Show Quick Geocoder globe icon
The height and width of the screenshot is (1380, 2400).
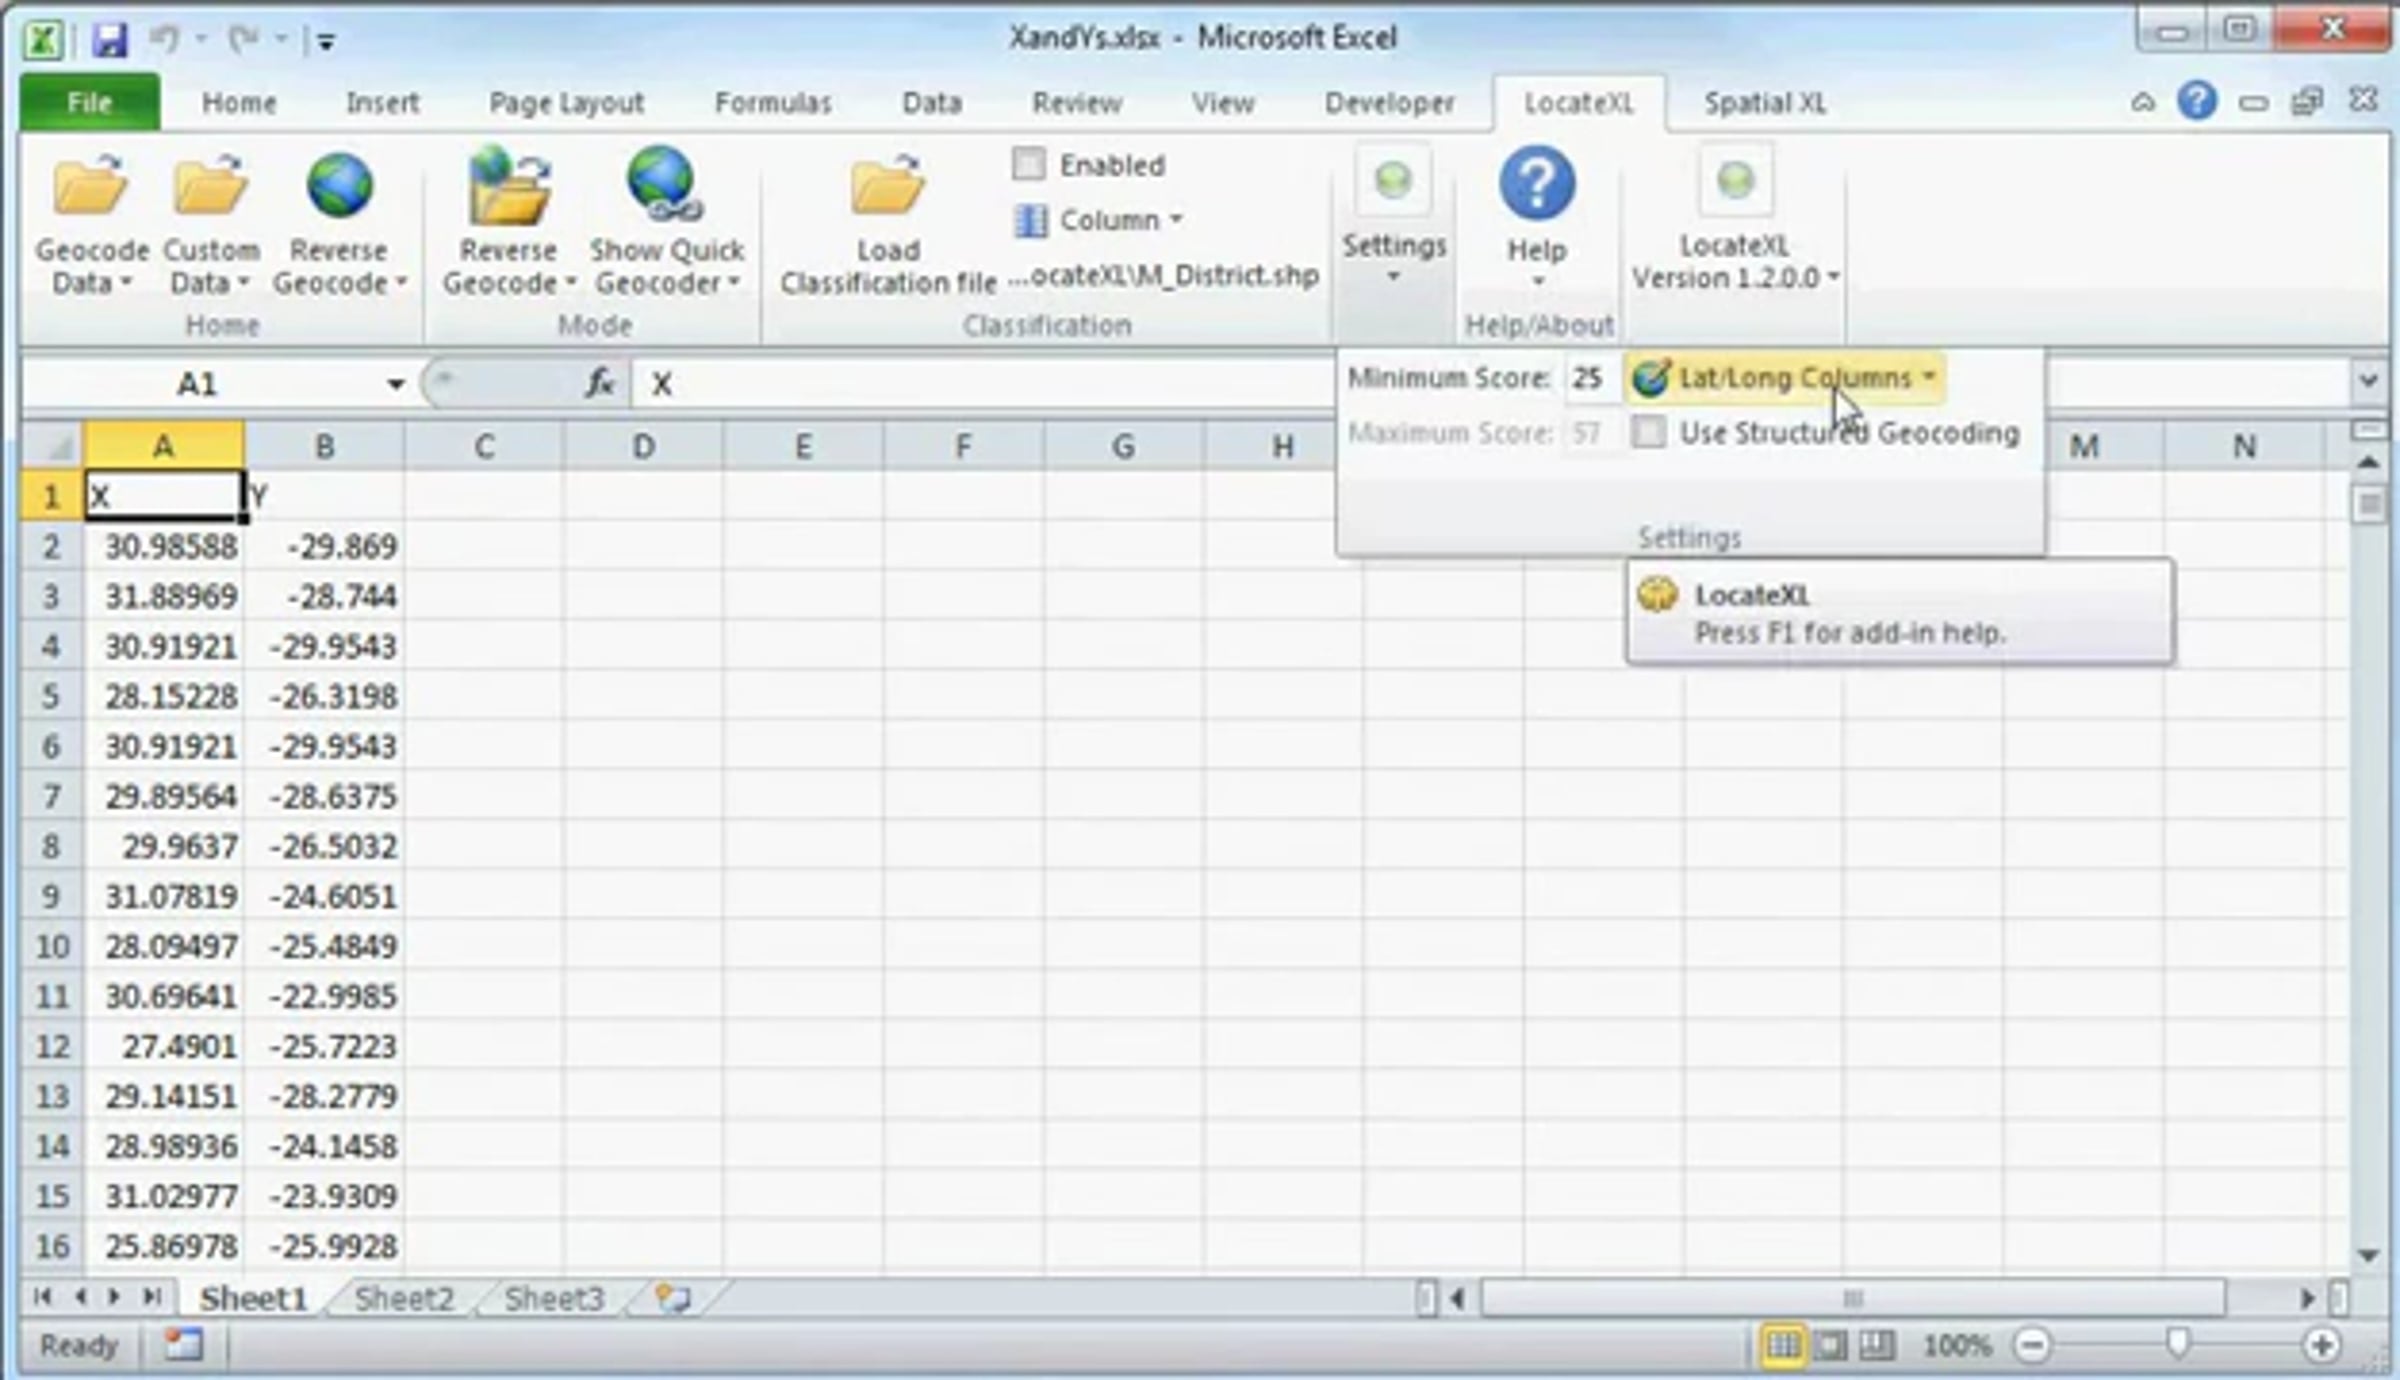tap(664, 186)
